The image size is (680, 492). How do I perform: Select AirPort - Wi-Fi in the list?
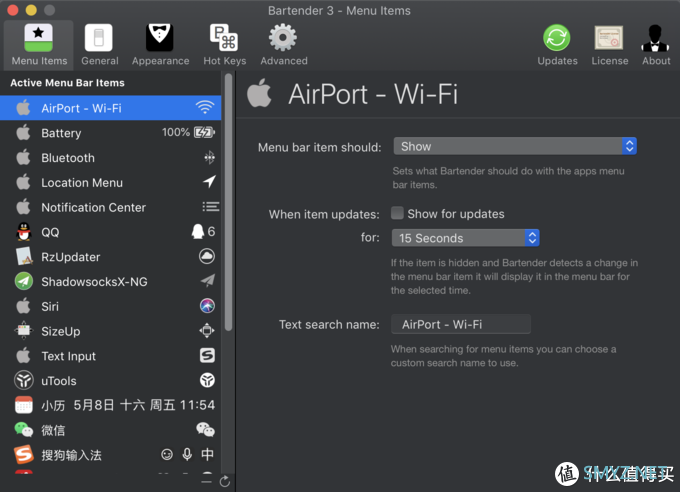point(111,108)
